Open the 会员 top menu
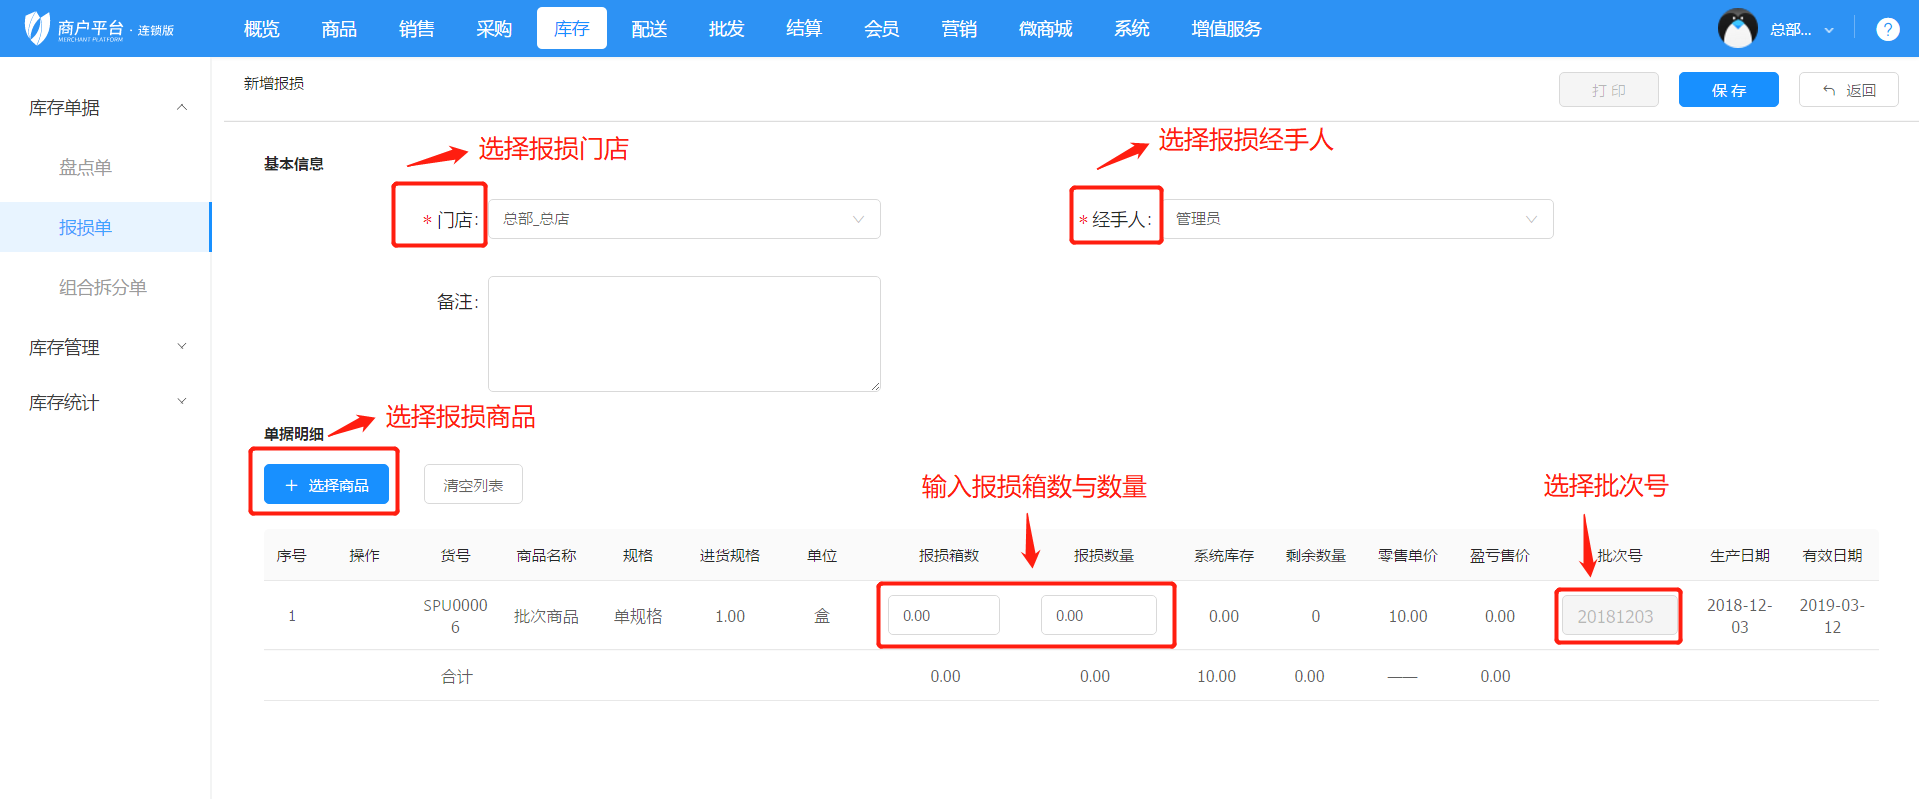The width and height of the screenshot is (1919, 799). tap(881, 29)
